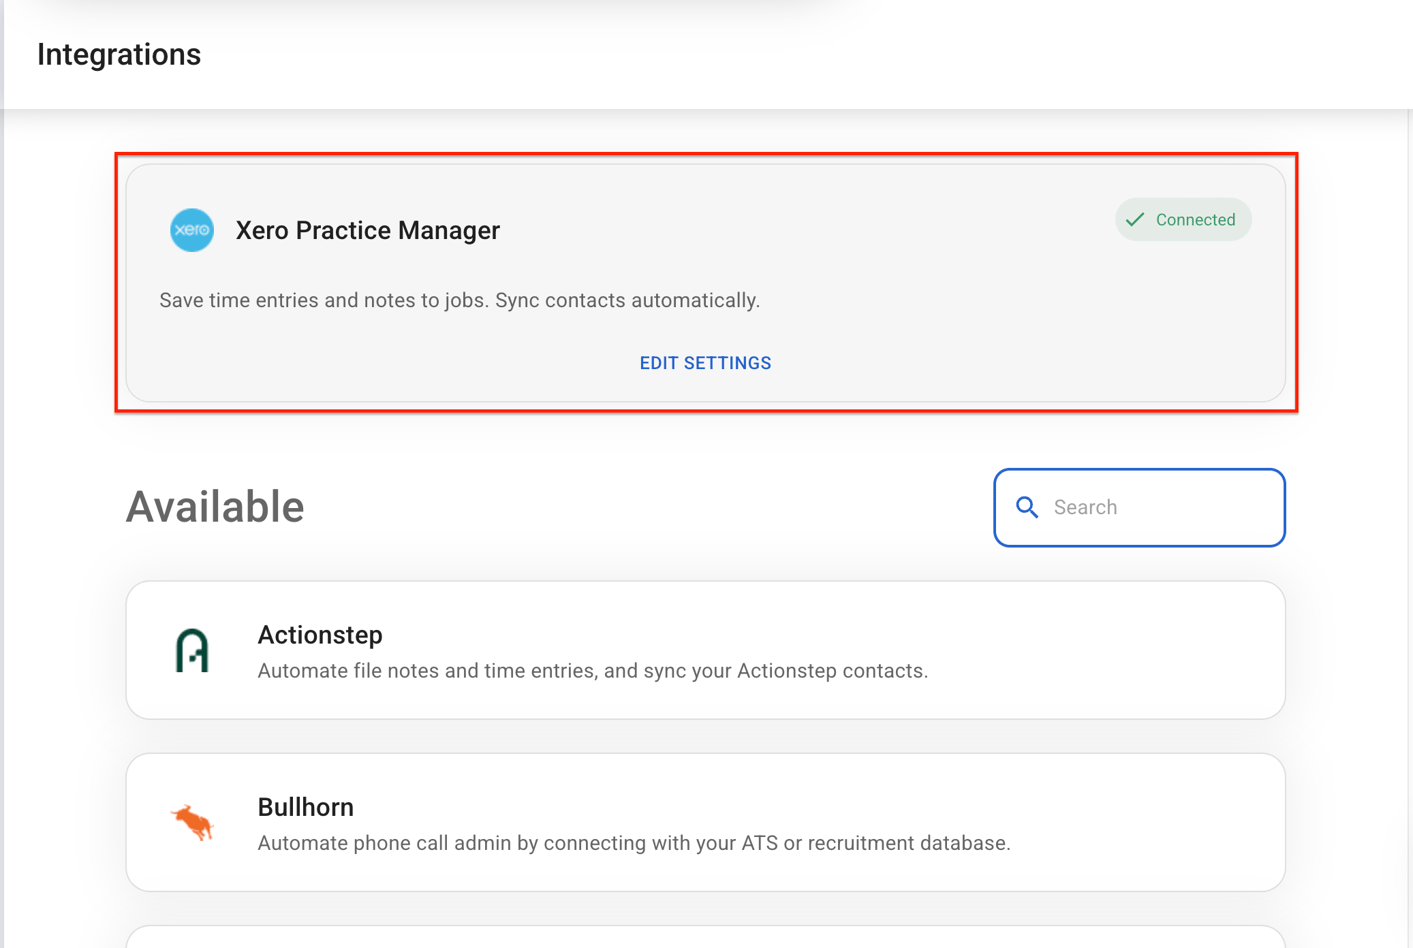
Task: Click the Bullhorn name label
Action: point(306,806)
